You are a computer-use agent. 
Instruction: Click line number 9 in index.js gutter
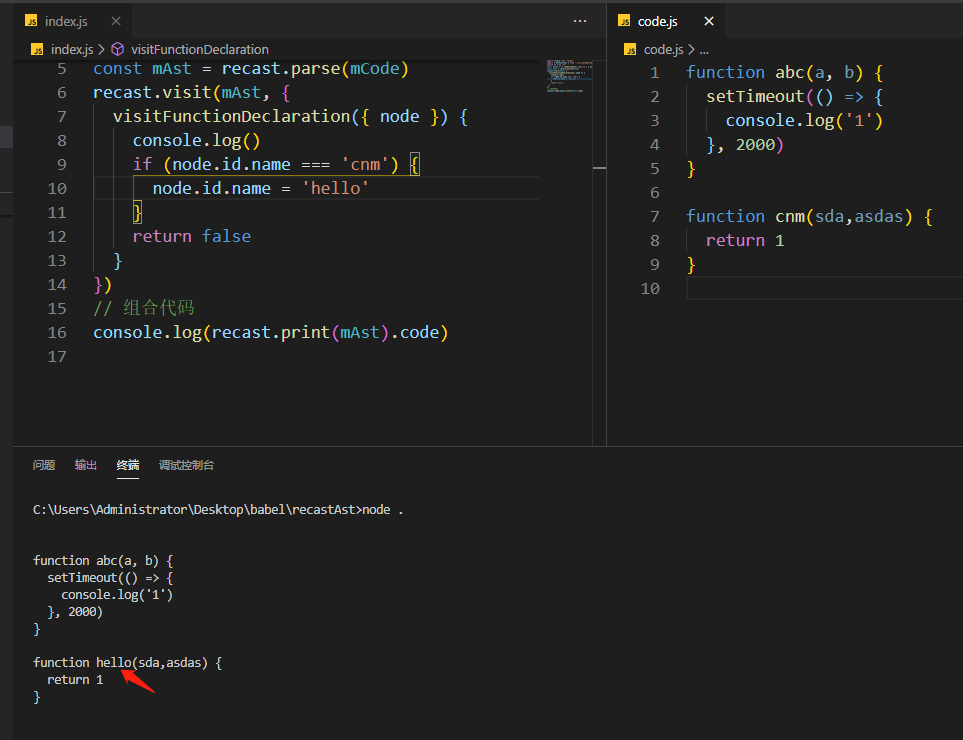click(61, 165)
